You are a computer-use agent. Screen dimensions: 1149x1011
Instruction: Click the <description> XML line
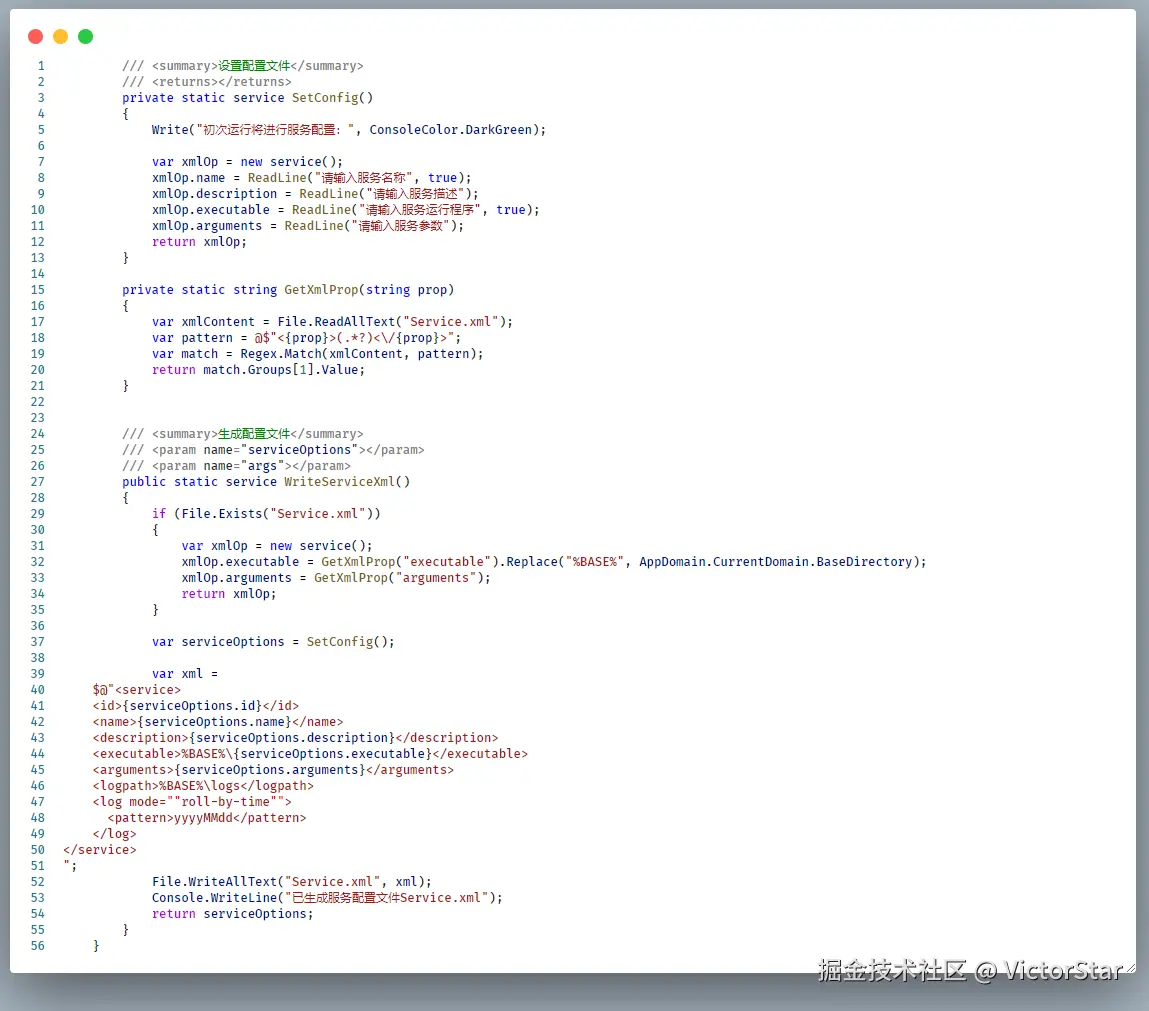[295, 738]
